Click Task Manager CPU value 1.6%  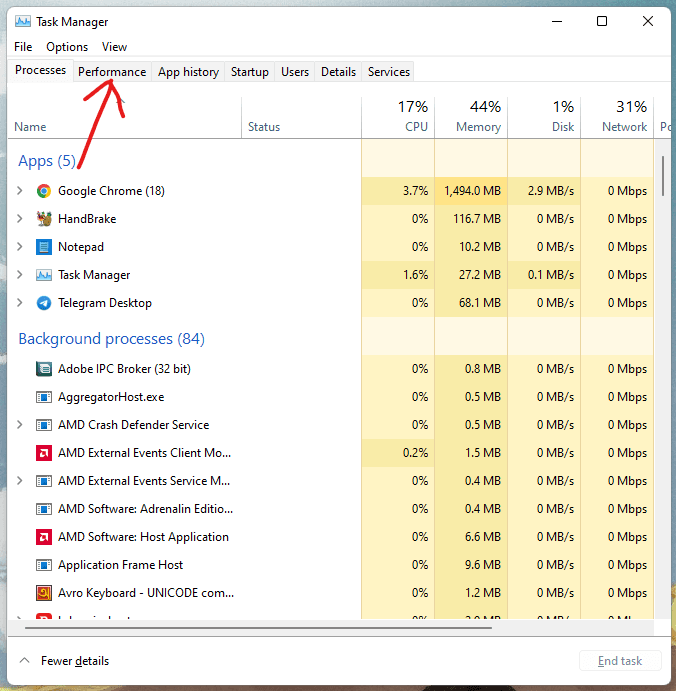(415, 275)
